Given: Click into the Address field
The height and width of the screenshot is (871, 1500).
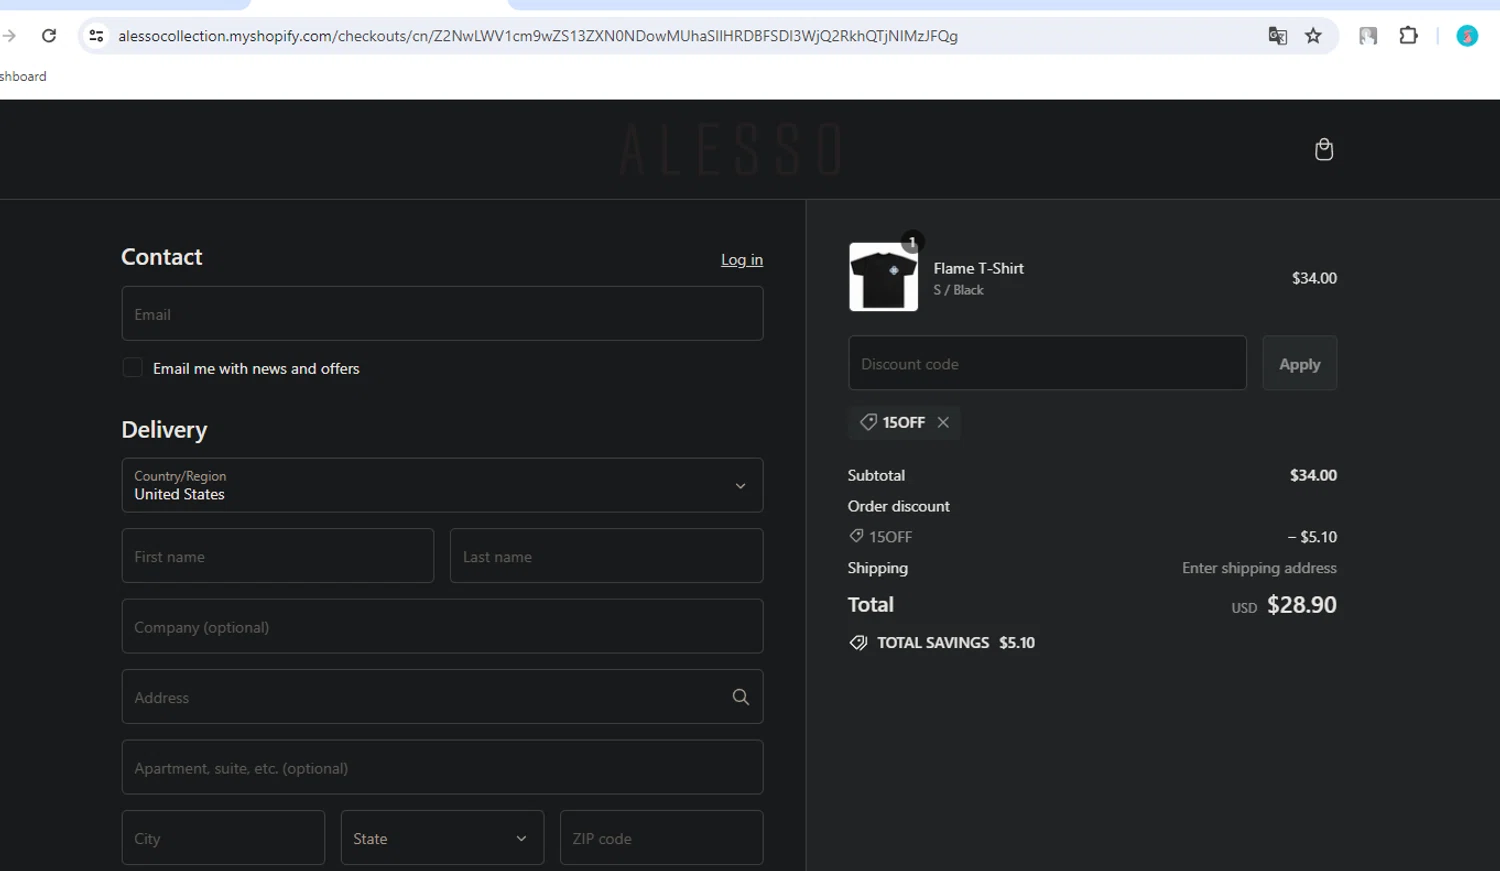Looking at the screenshot, I should coord(442,697).
